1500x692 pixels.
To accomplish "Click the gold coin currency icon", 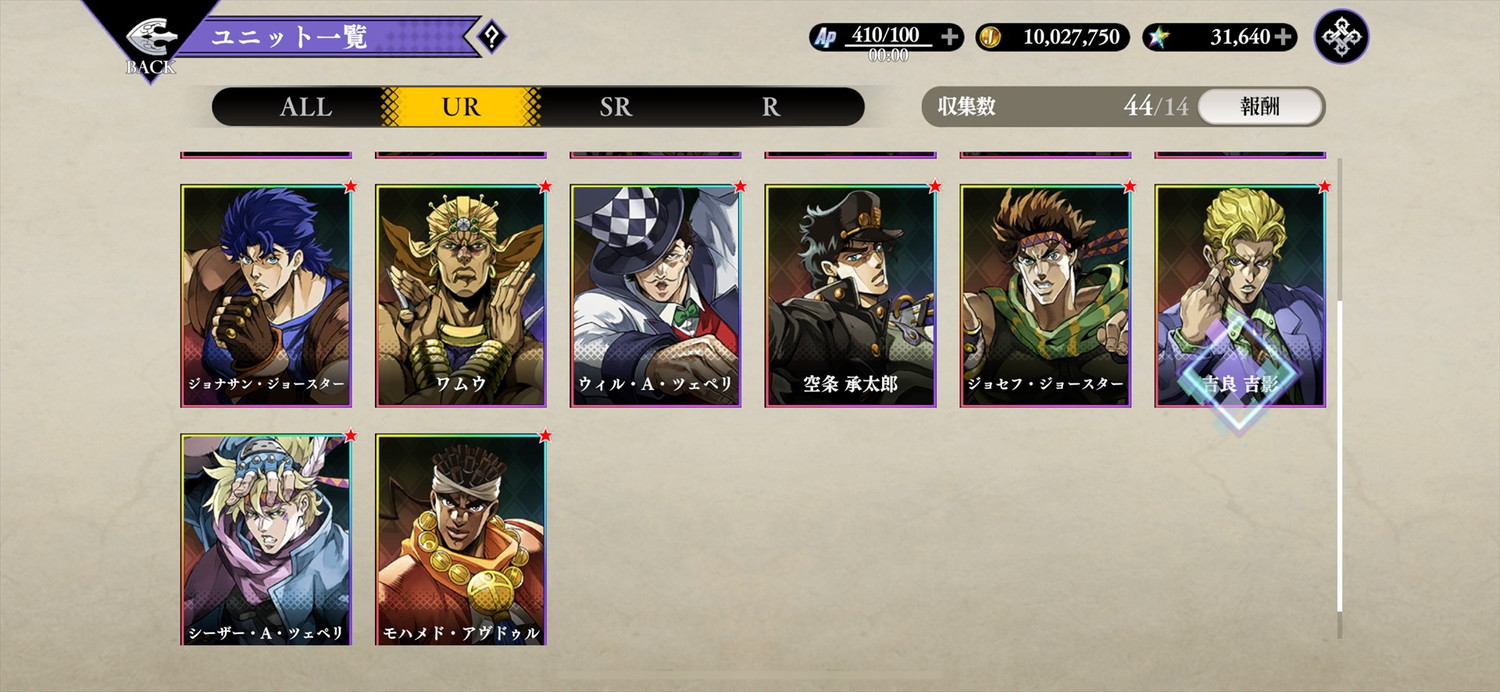I will click(990, 38).
